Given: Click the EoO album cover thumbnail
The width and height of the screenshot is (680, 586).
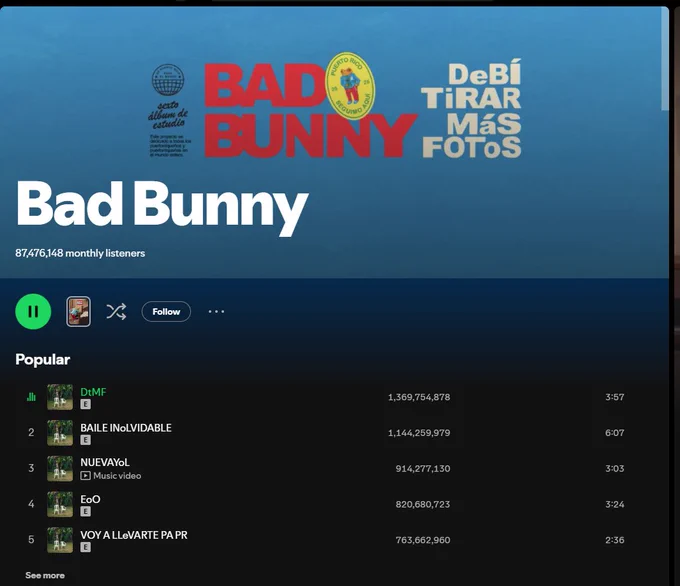Looking at the screenshot, I should [x=60, y=504].
